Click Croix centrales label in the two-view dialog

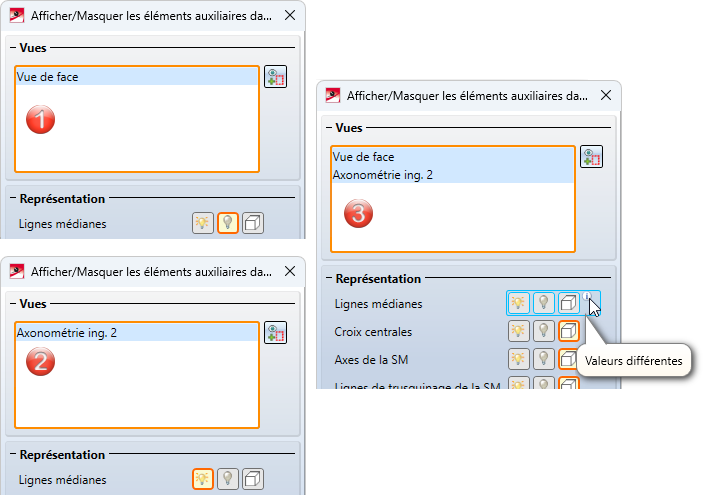pos(373,332)
